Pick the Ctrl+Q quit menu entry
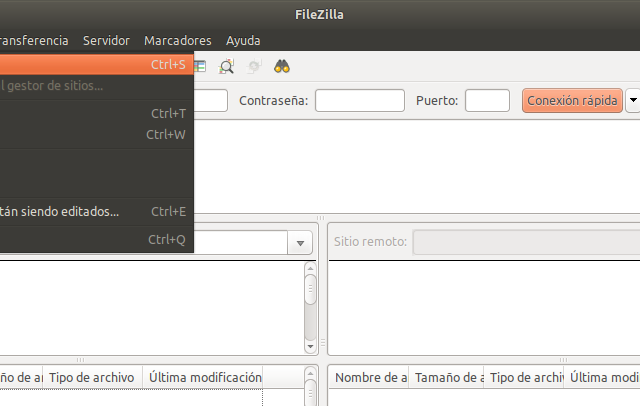 tap(96, 240)
